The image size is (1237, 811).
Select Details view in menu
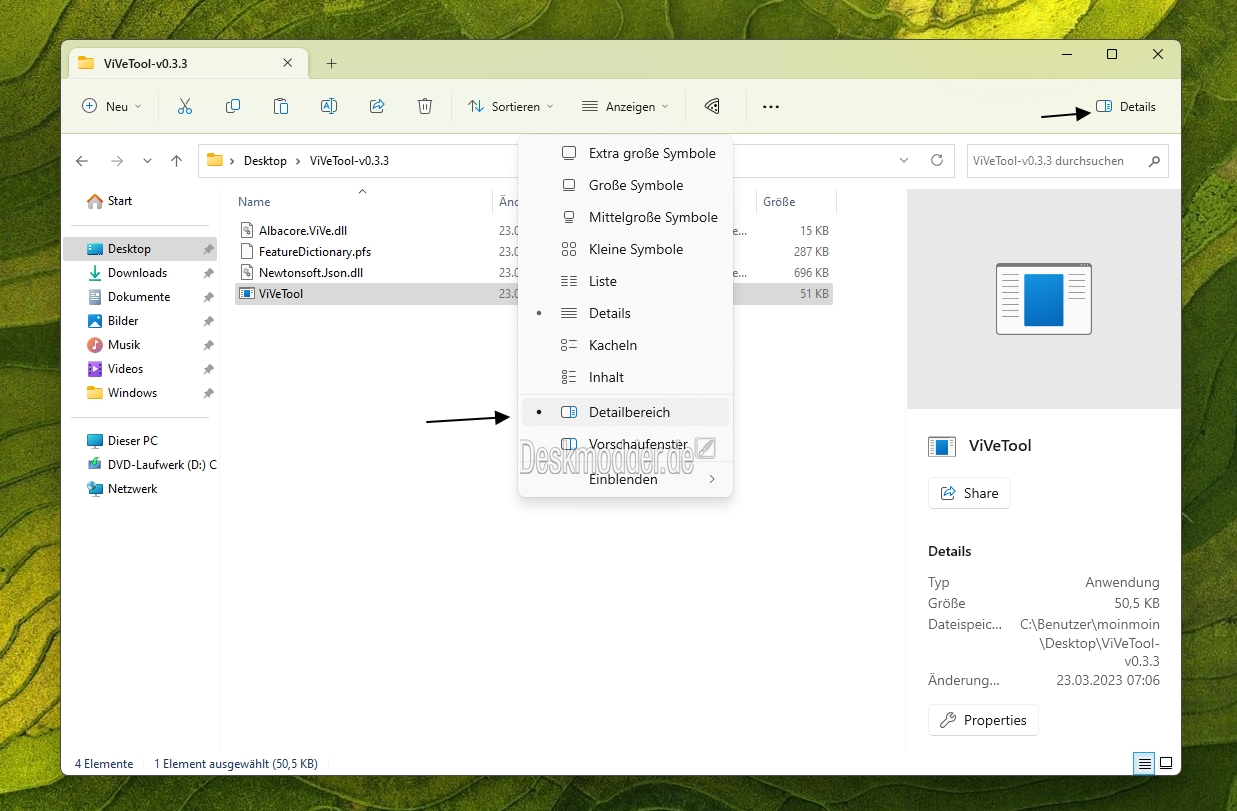[x=625, y=313]
